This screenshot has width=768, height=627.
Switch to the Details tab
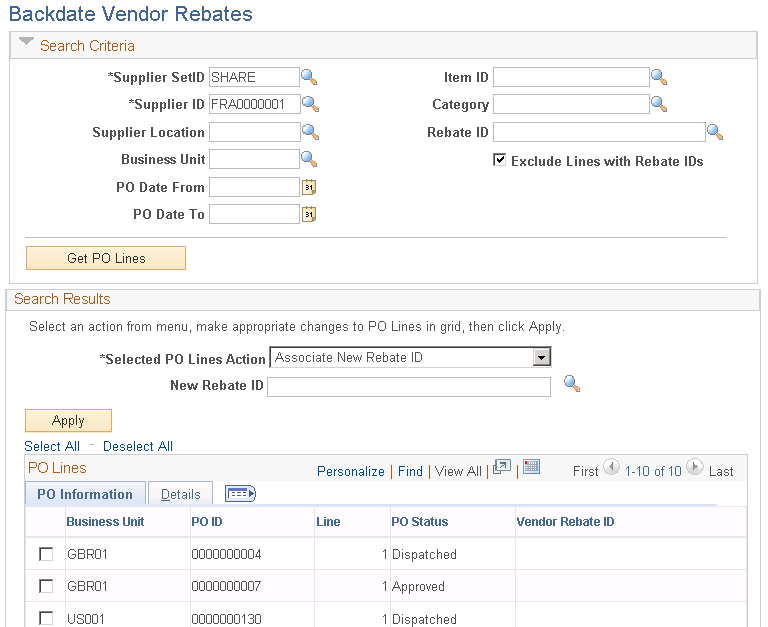180,494
